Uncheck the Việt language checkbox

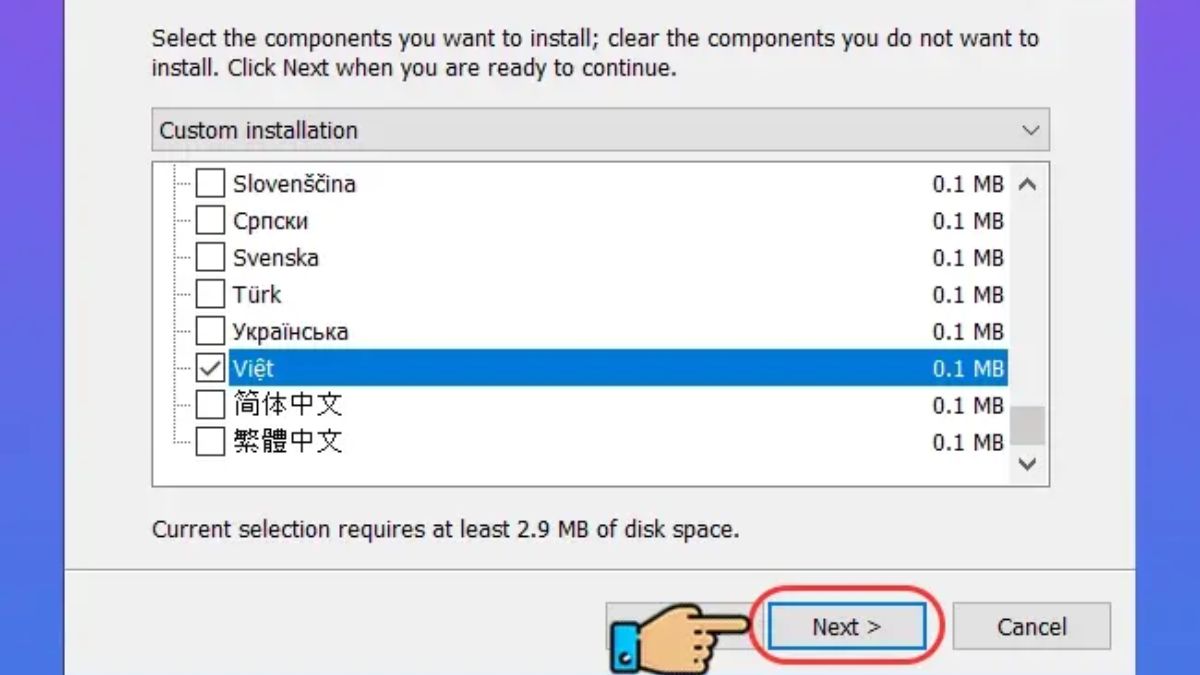[210, 369]
